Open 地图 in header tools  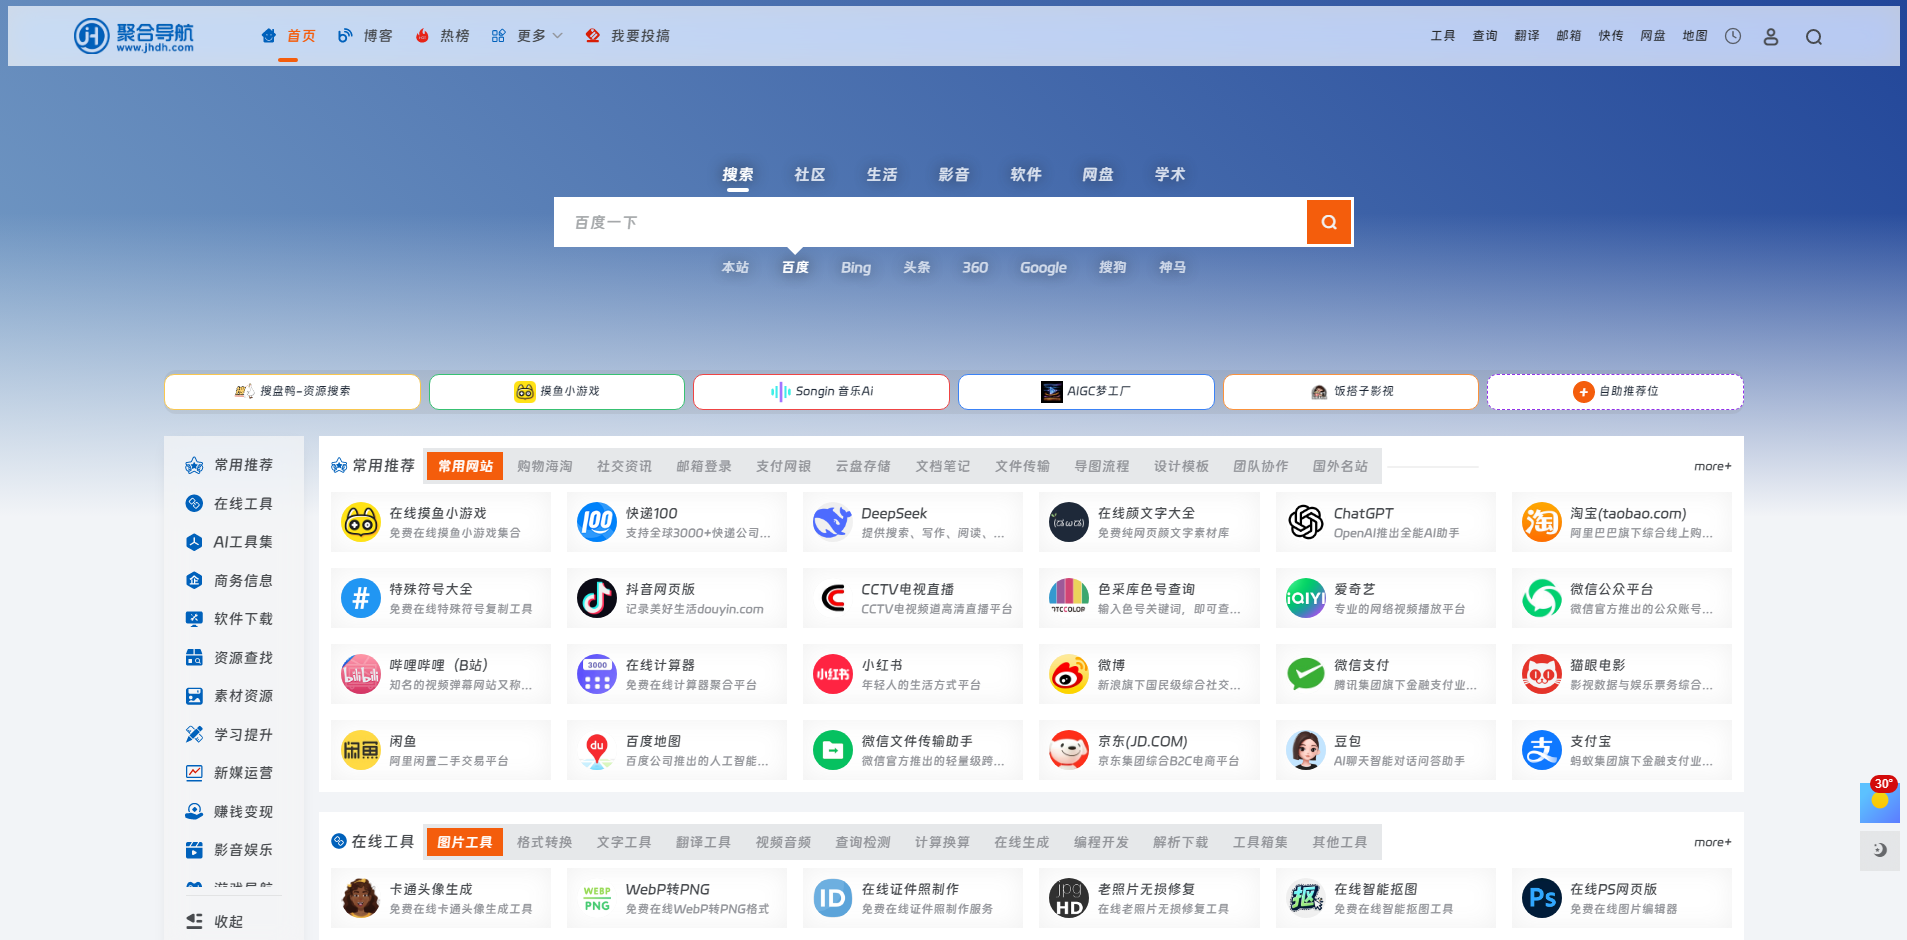(x=1694, y=36)
